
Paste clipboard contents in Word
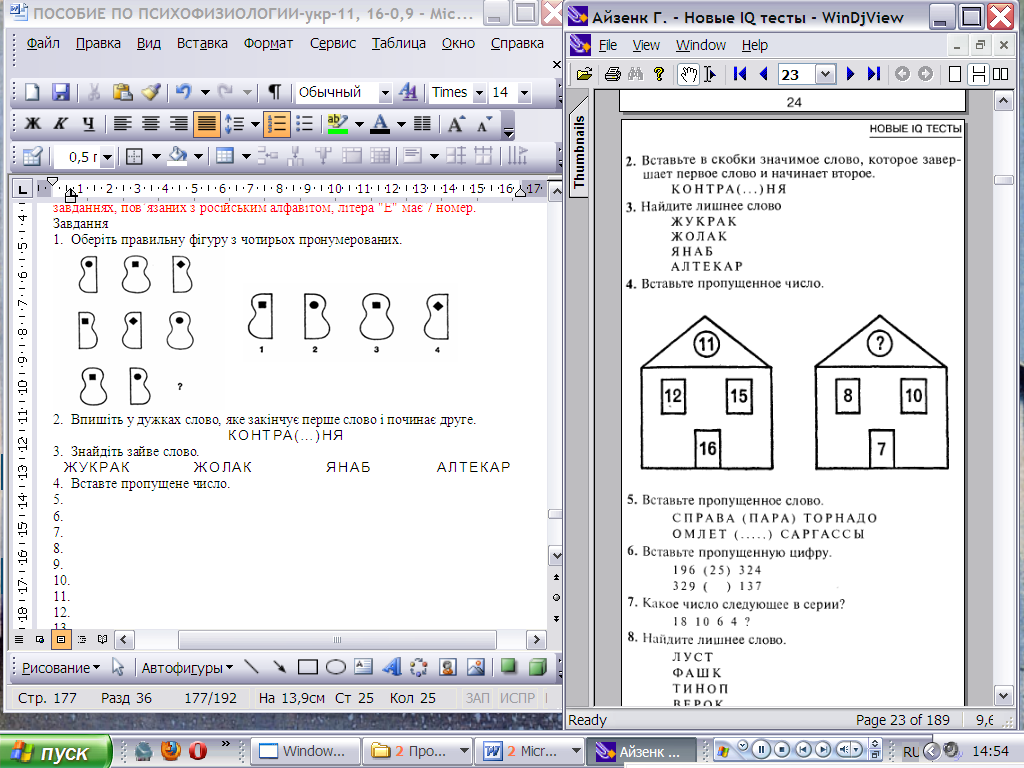pos(122,92)
